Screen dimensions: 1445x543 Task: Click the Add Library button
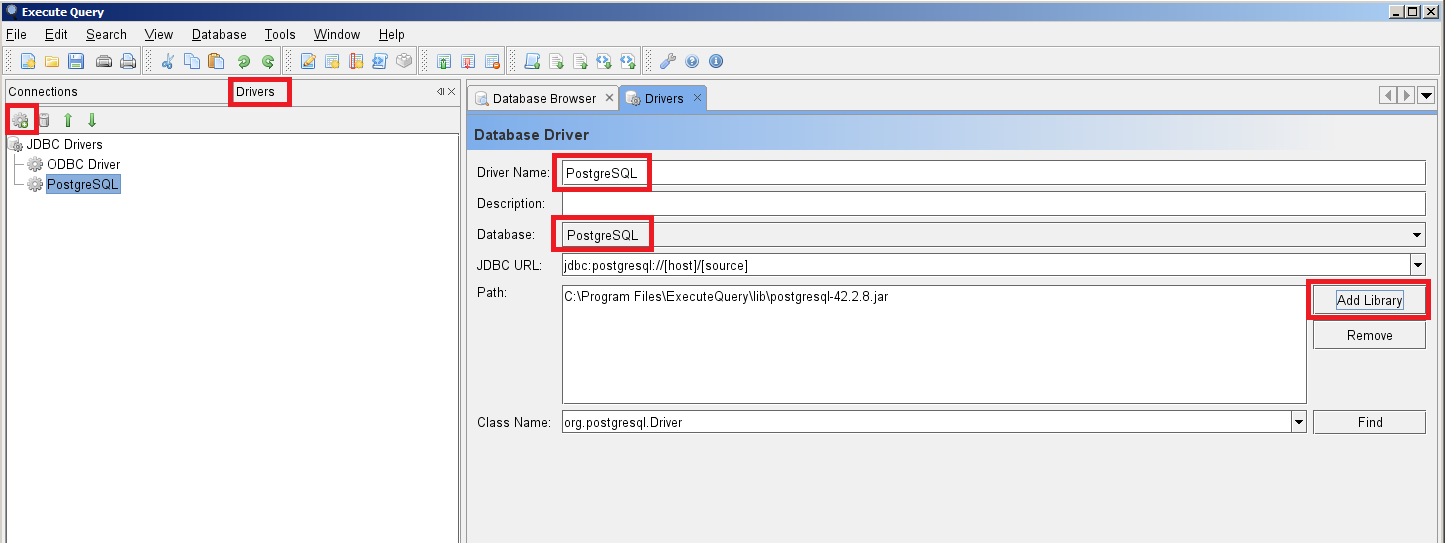tap(1369, 300)
